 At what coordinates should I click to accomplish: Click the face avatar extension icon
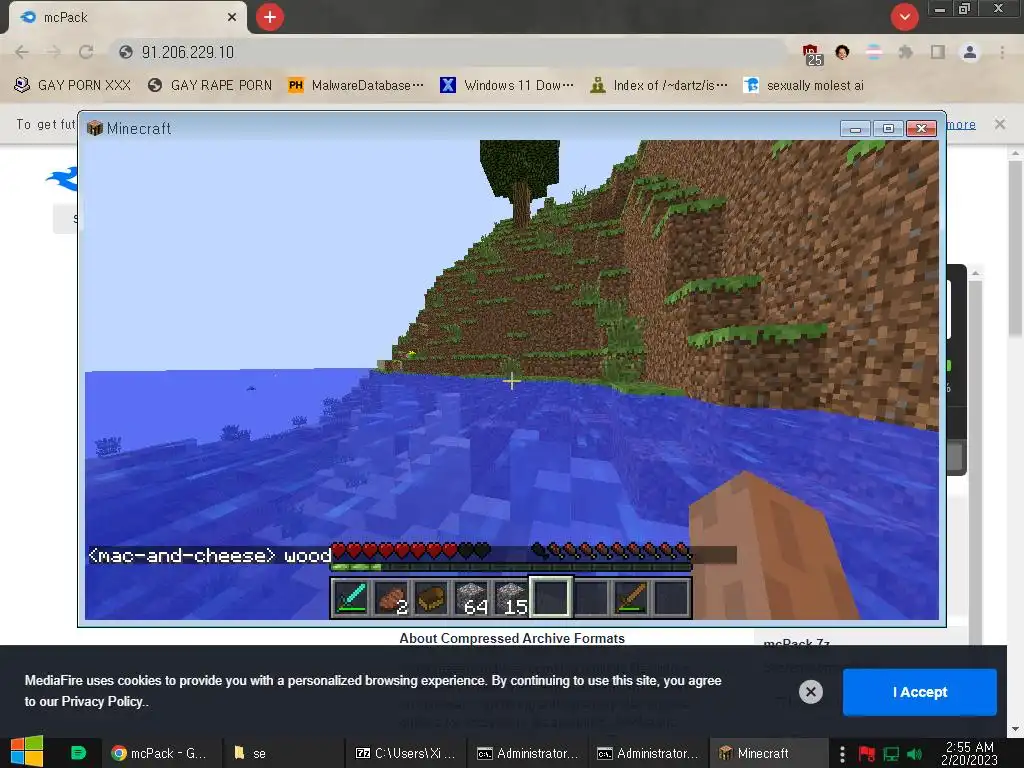tap(842, 52)
